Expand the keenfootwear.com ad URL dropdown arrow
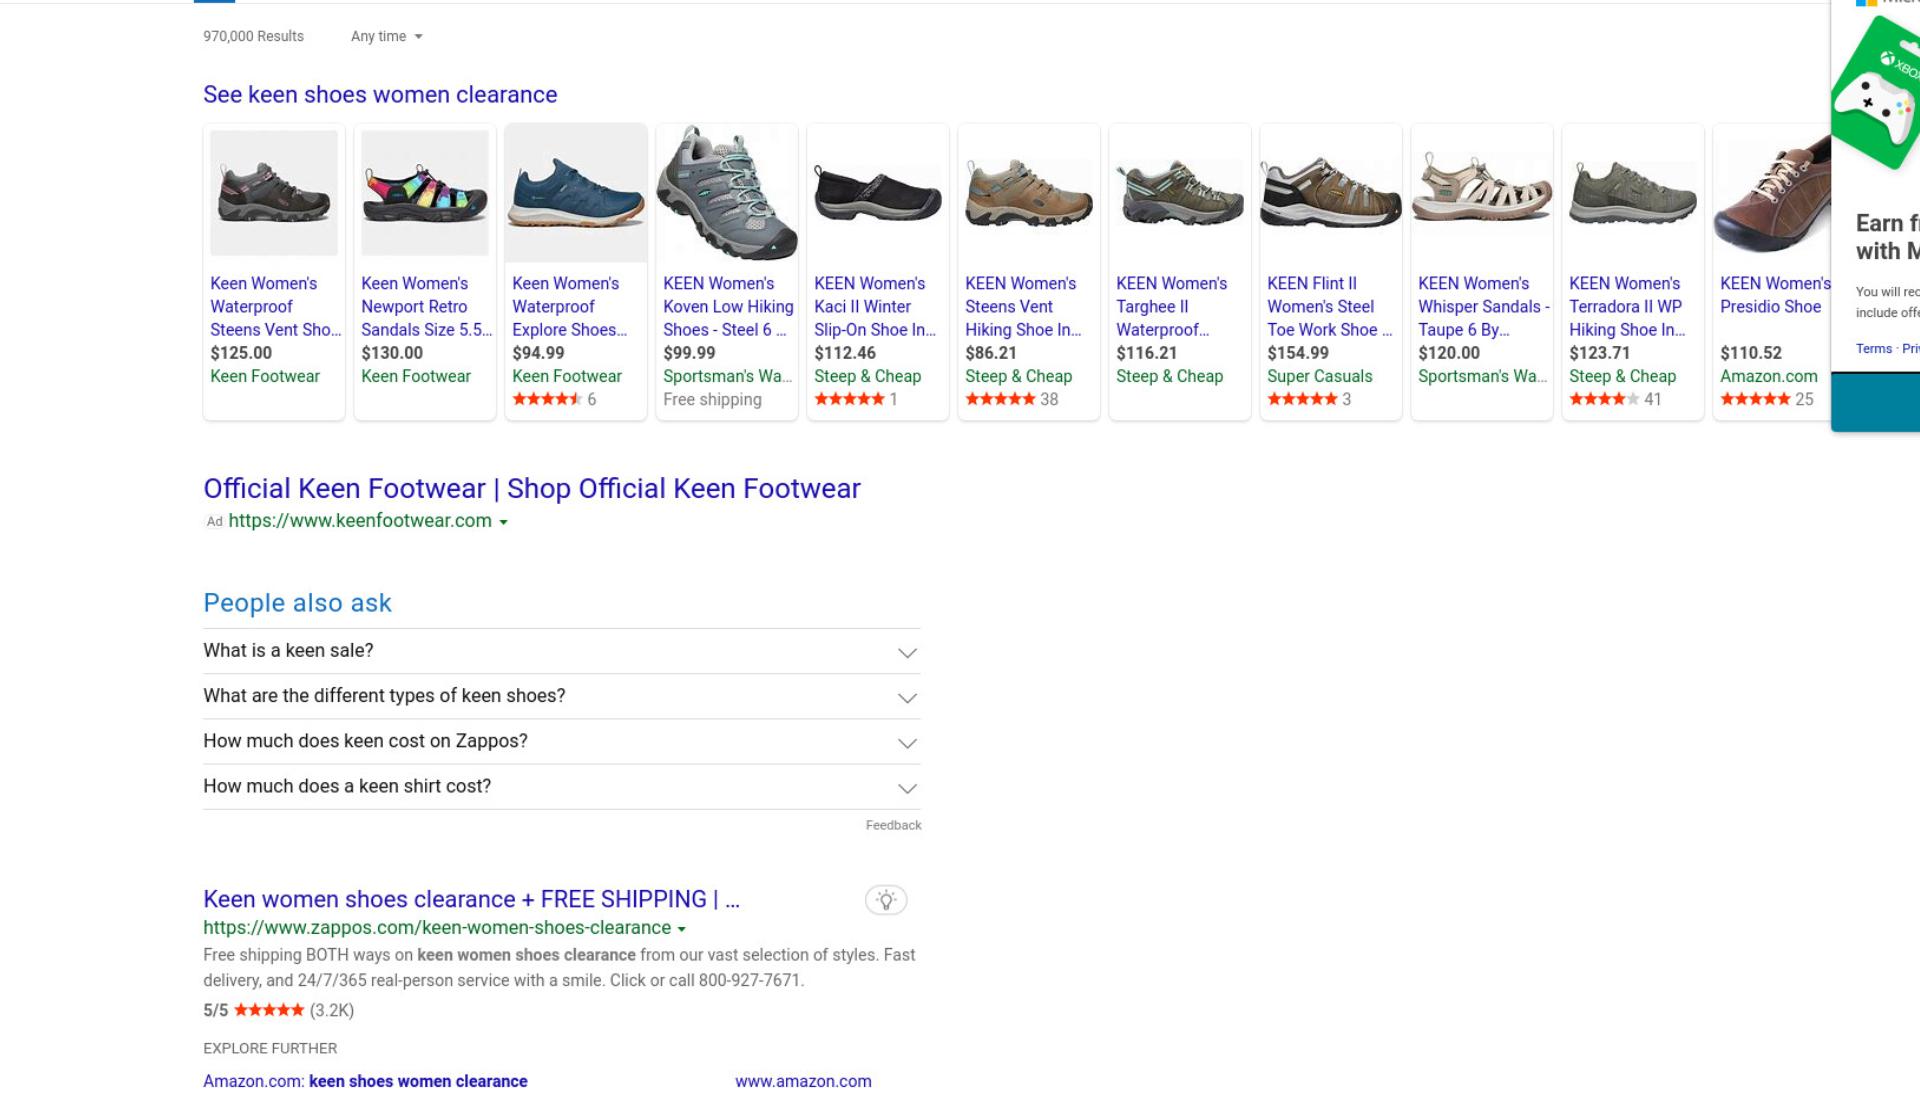Viewport: 1920px width, 1097px height. tap(503, 522)
